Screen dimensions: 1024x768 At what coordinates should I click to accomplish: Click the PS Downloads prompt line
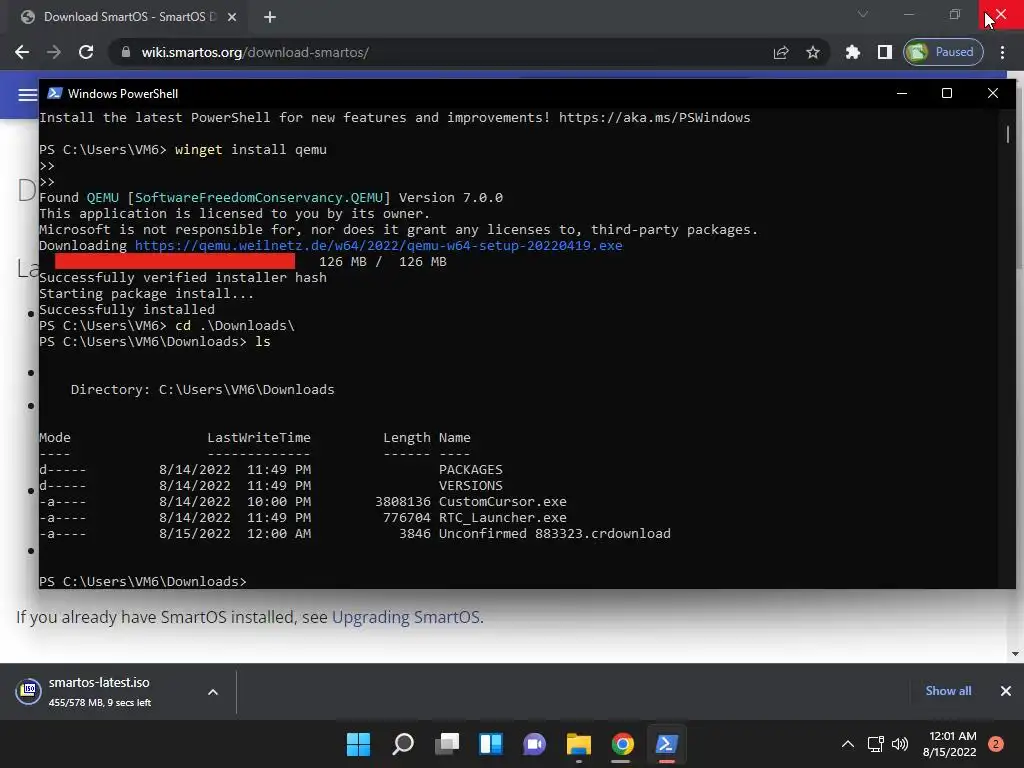coord(143,581)
